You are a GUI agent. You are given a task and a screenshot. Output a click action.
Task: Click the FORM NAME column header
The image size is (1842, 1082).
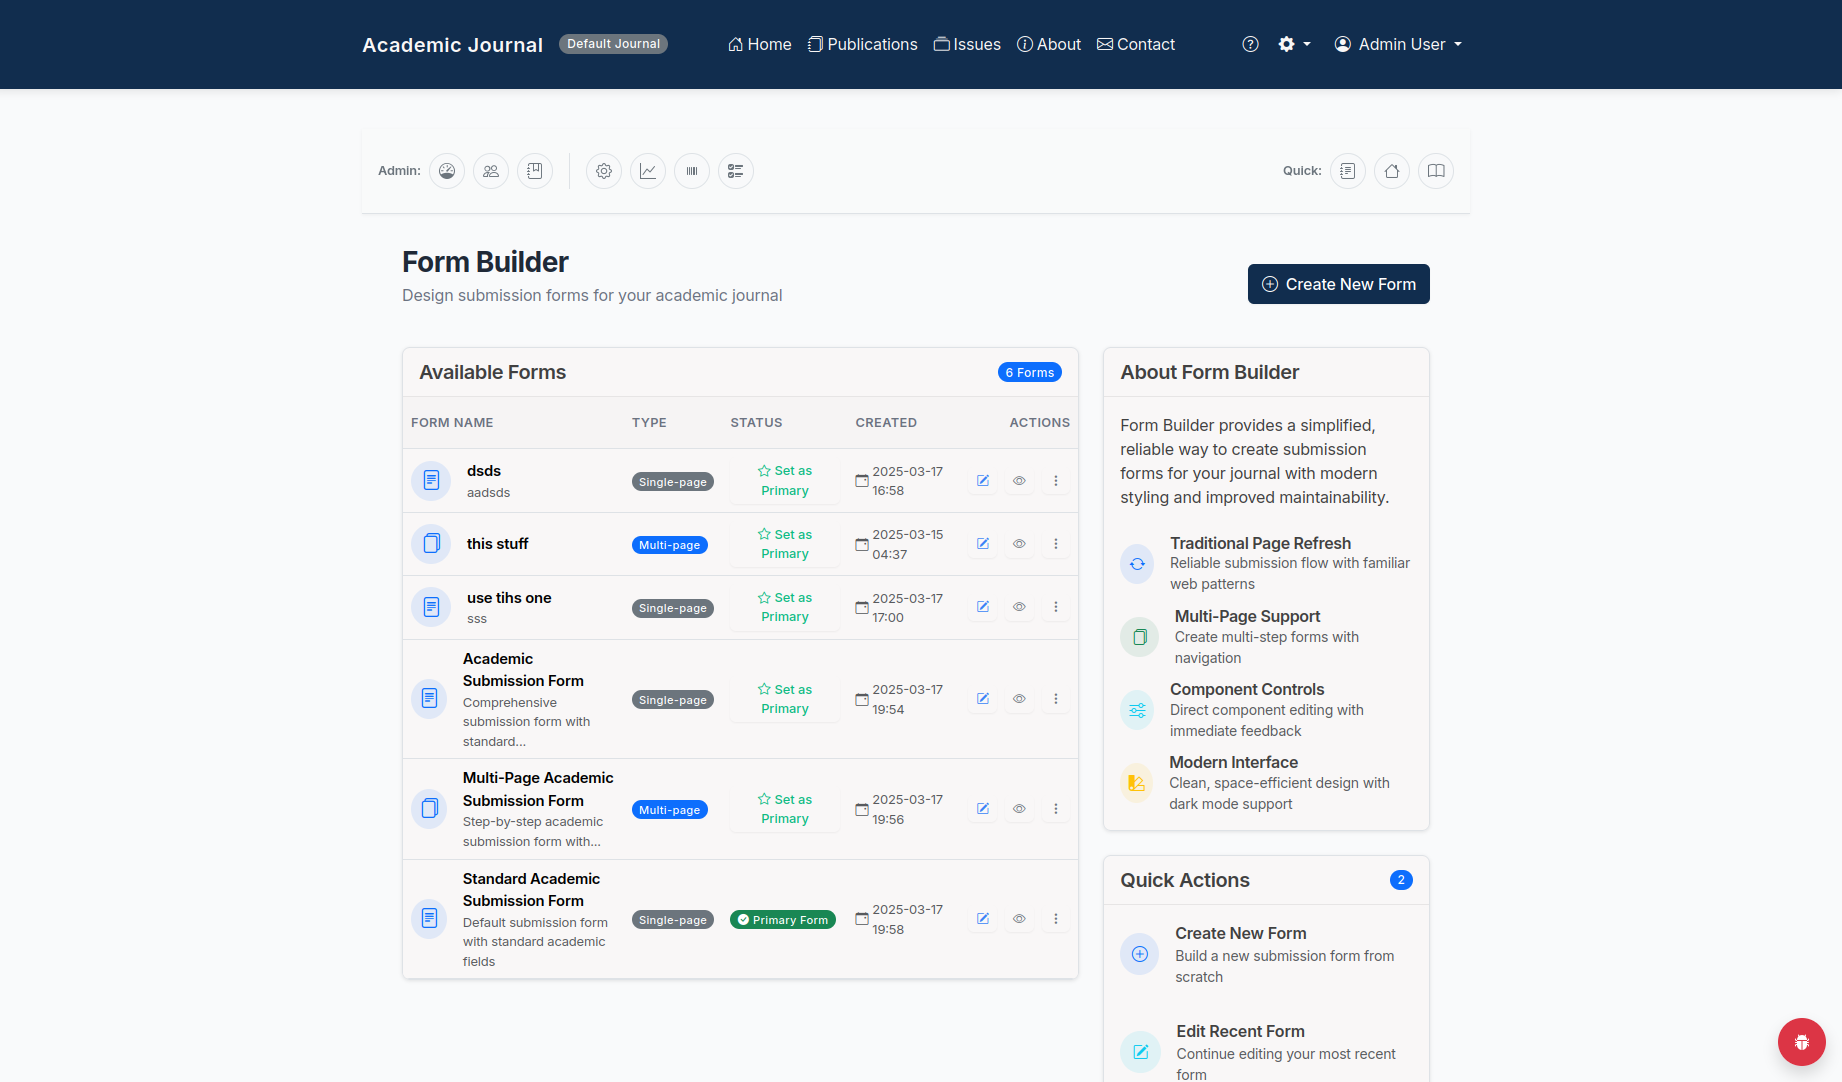click(452, 423)
